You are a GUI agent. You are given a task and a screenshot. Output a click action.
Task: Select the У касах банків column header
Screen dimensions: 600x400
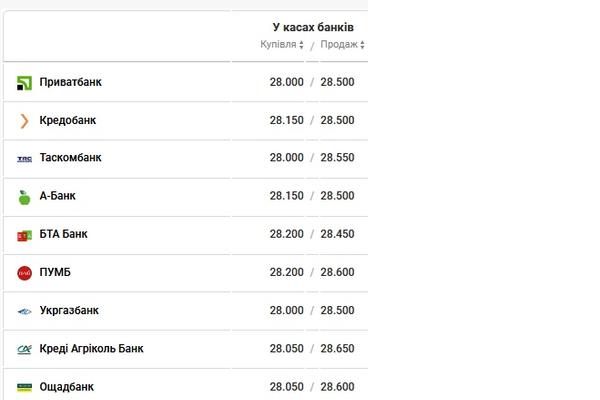[313, 28]
